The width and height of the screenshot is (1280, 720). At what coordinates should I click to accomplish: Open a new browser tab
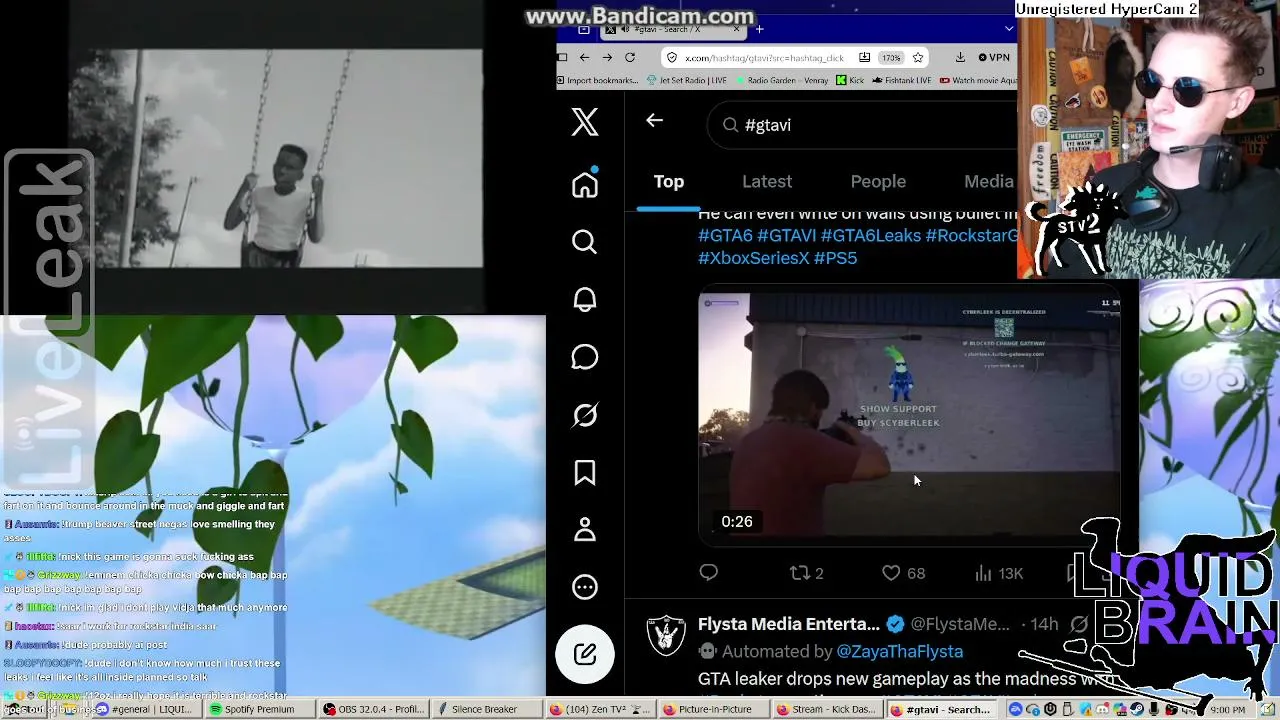point(759,29)
